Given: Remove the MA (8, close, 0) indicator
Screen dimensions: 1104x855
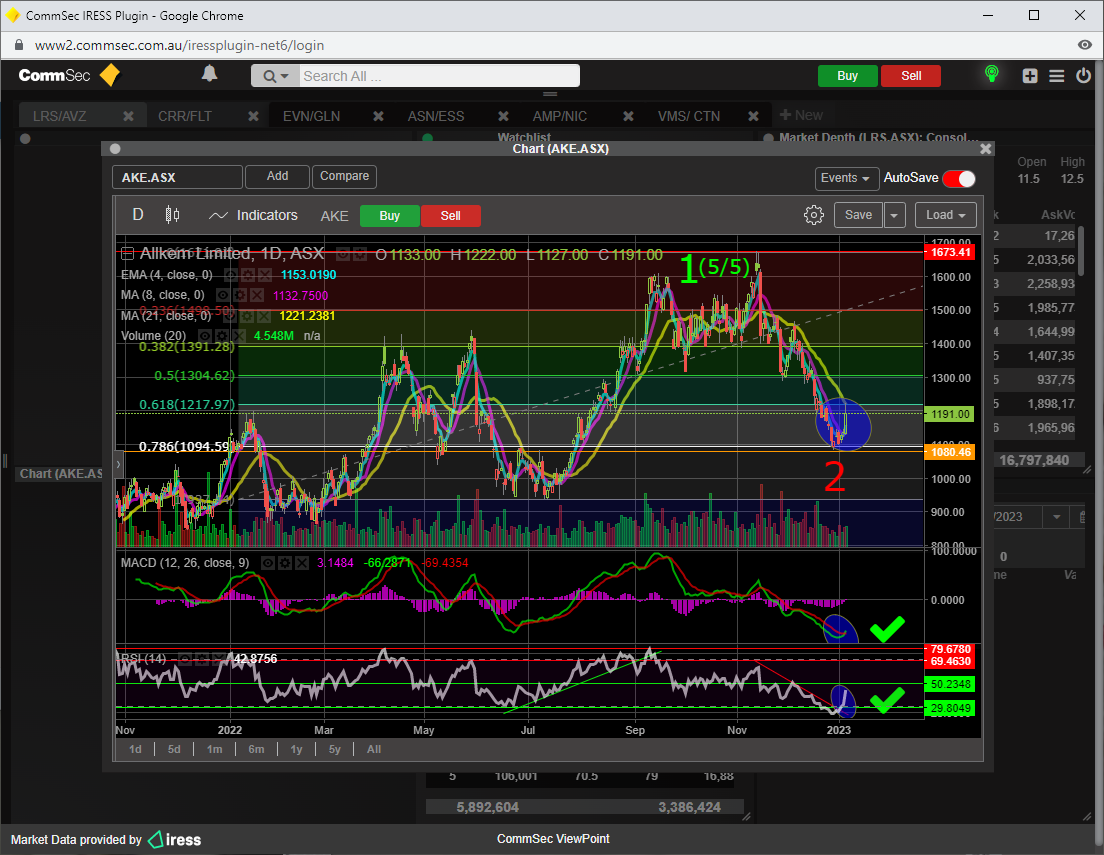Looking at the screenshot, I should 256,295.
